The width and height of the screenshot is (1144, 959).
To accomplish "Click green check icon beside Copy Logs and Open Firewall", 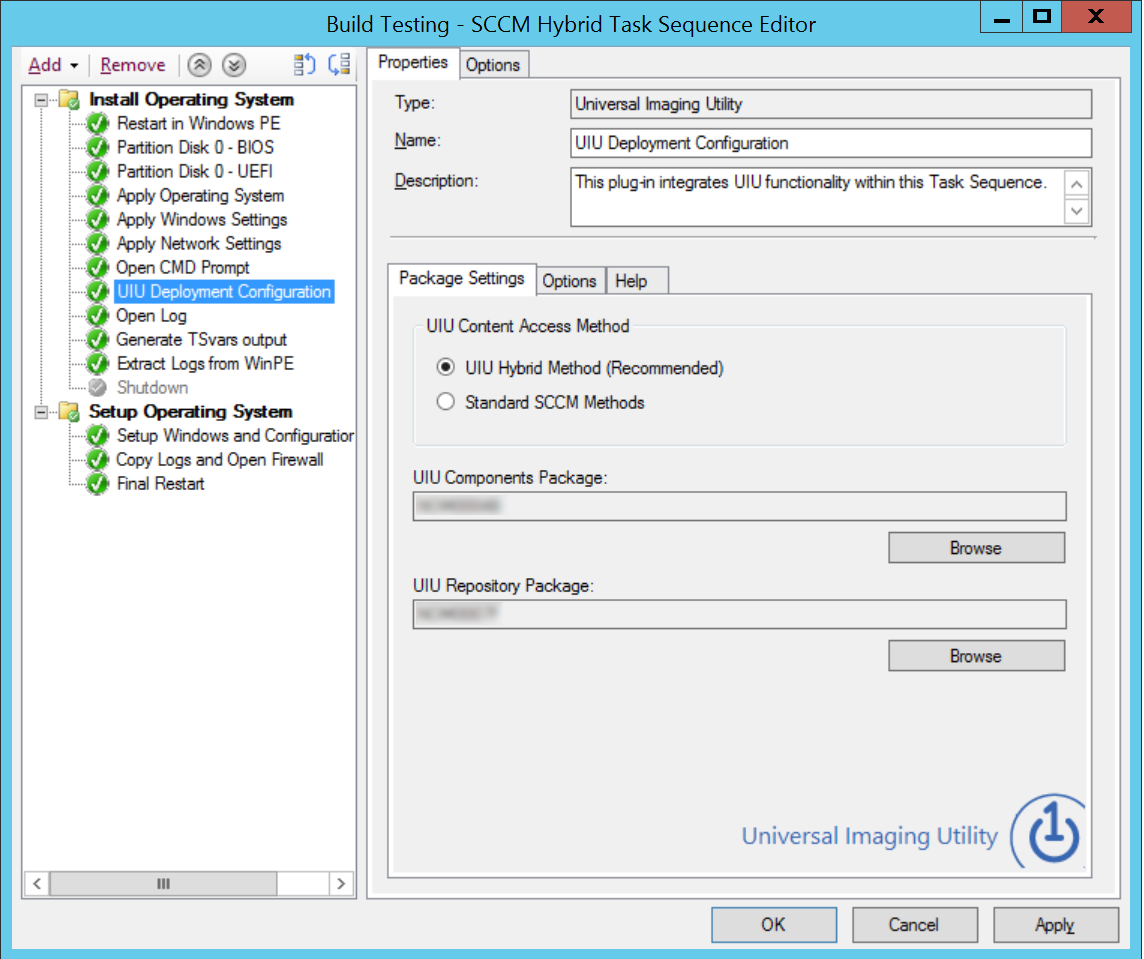I will (x=98, y=460).
